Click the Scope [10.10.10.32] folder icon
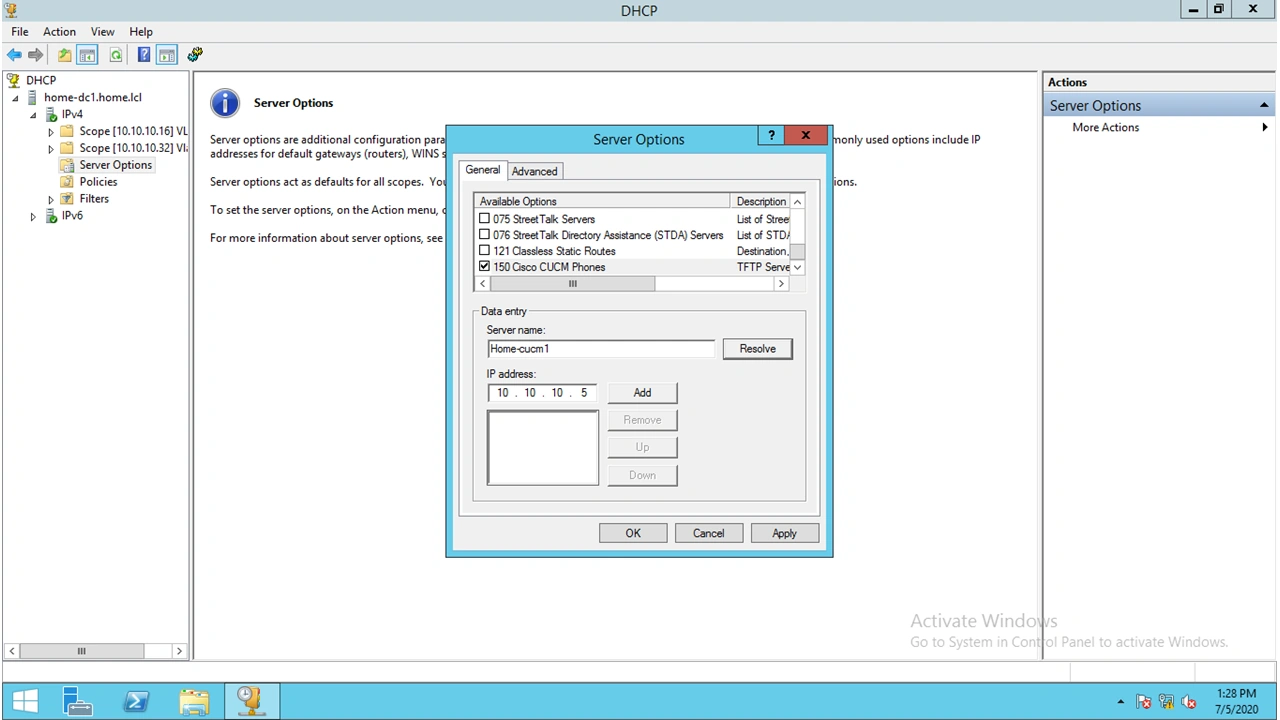The width and height of the screenshot is (1280, 720). [x=68, y=148]
